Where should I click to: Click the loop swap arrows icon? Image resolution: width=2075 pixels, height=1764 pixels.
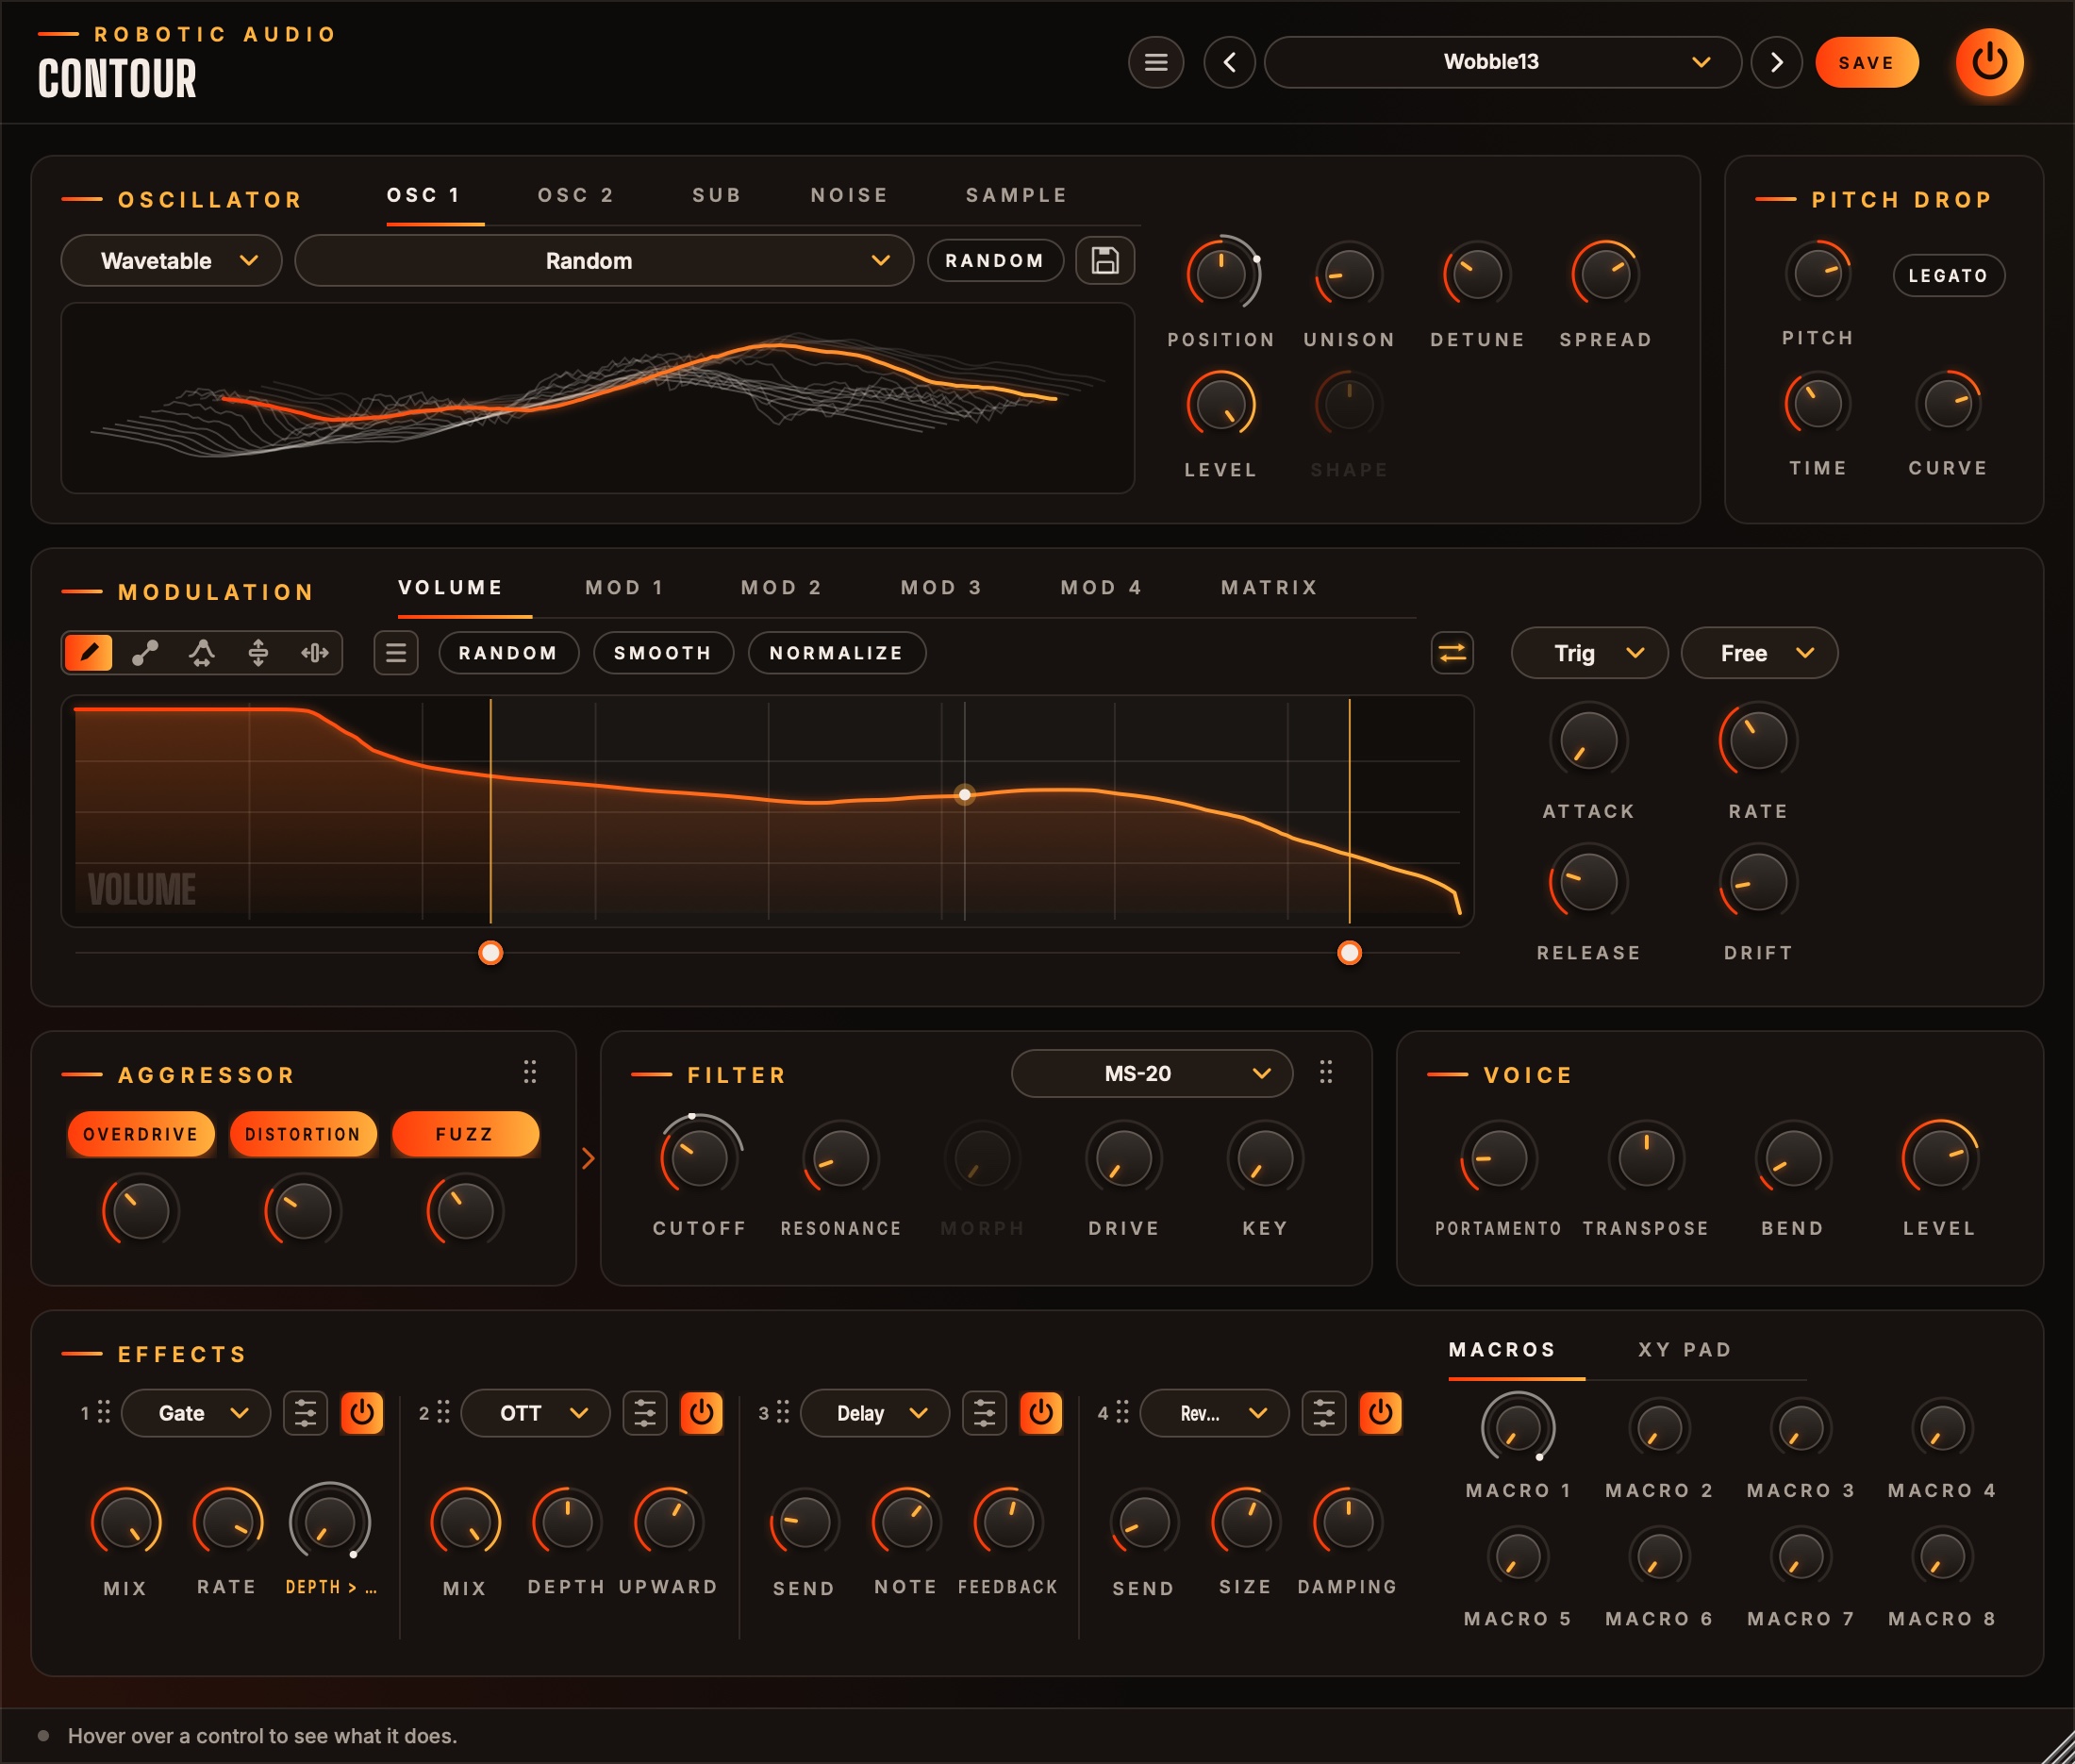pos(1452,653)
